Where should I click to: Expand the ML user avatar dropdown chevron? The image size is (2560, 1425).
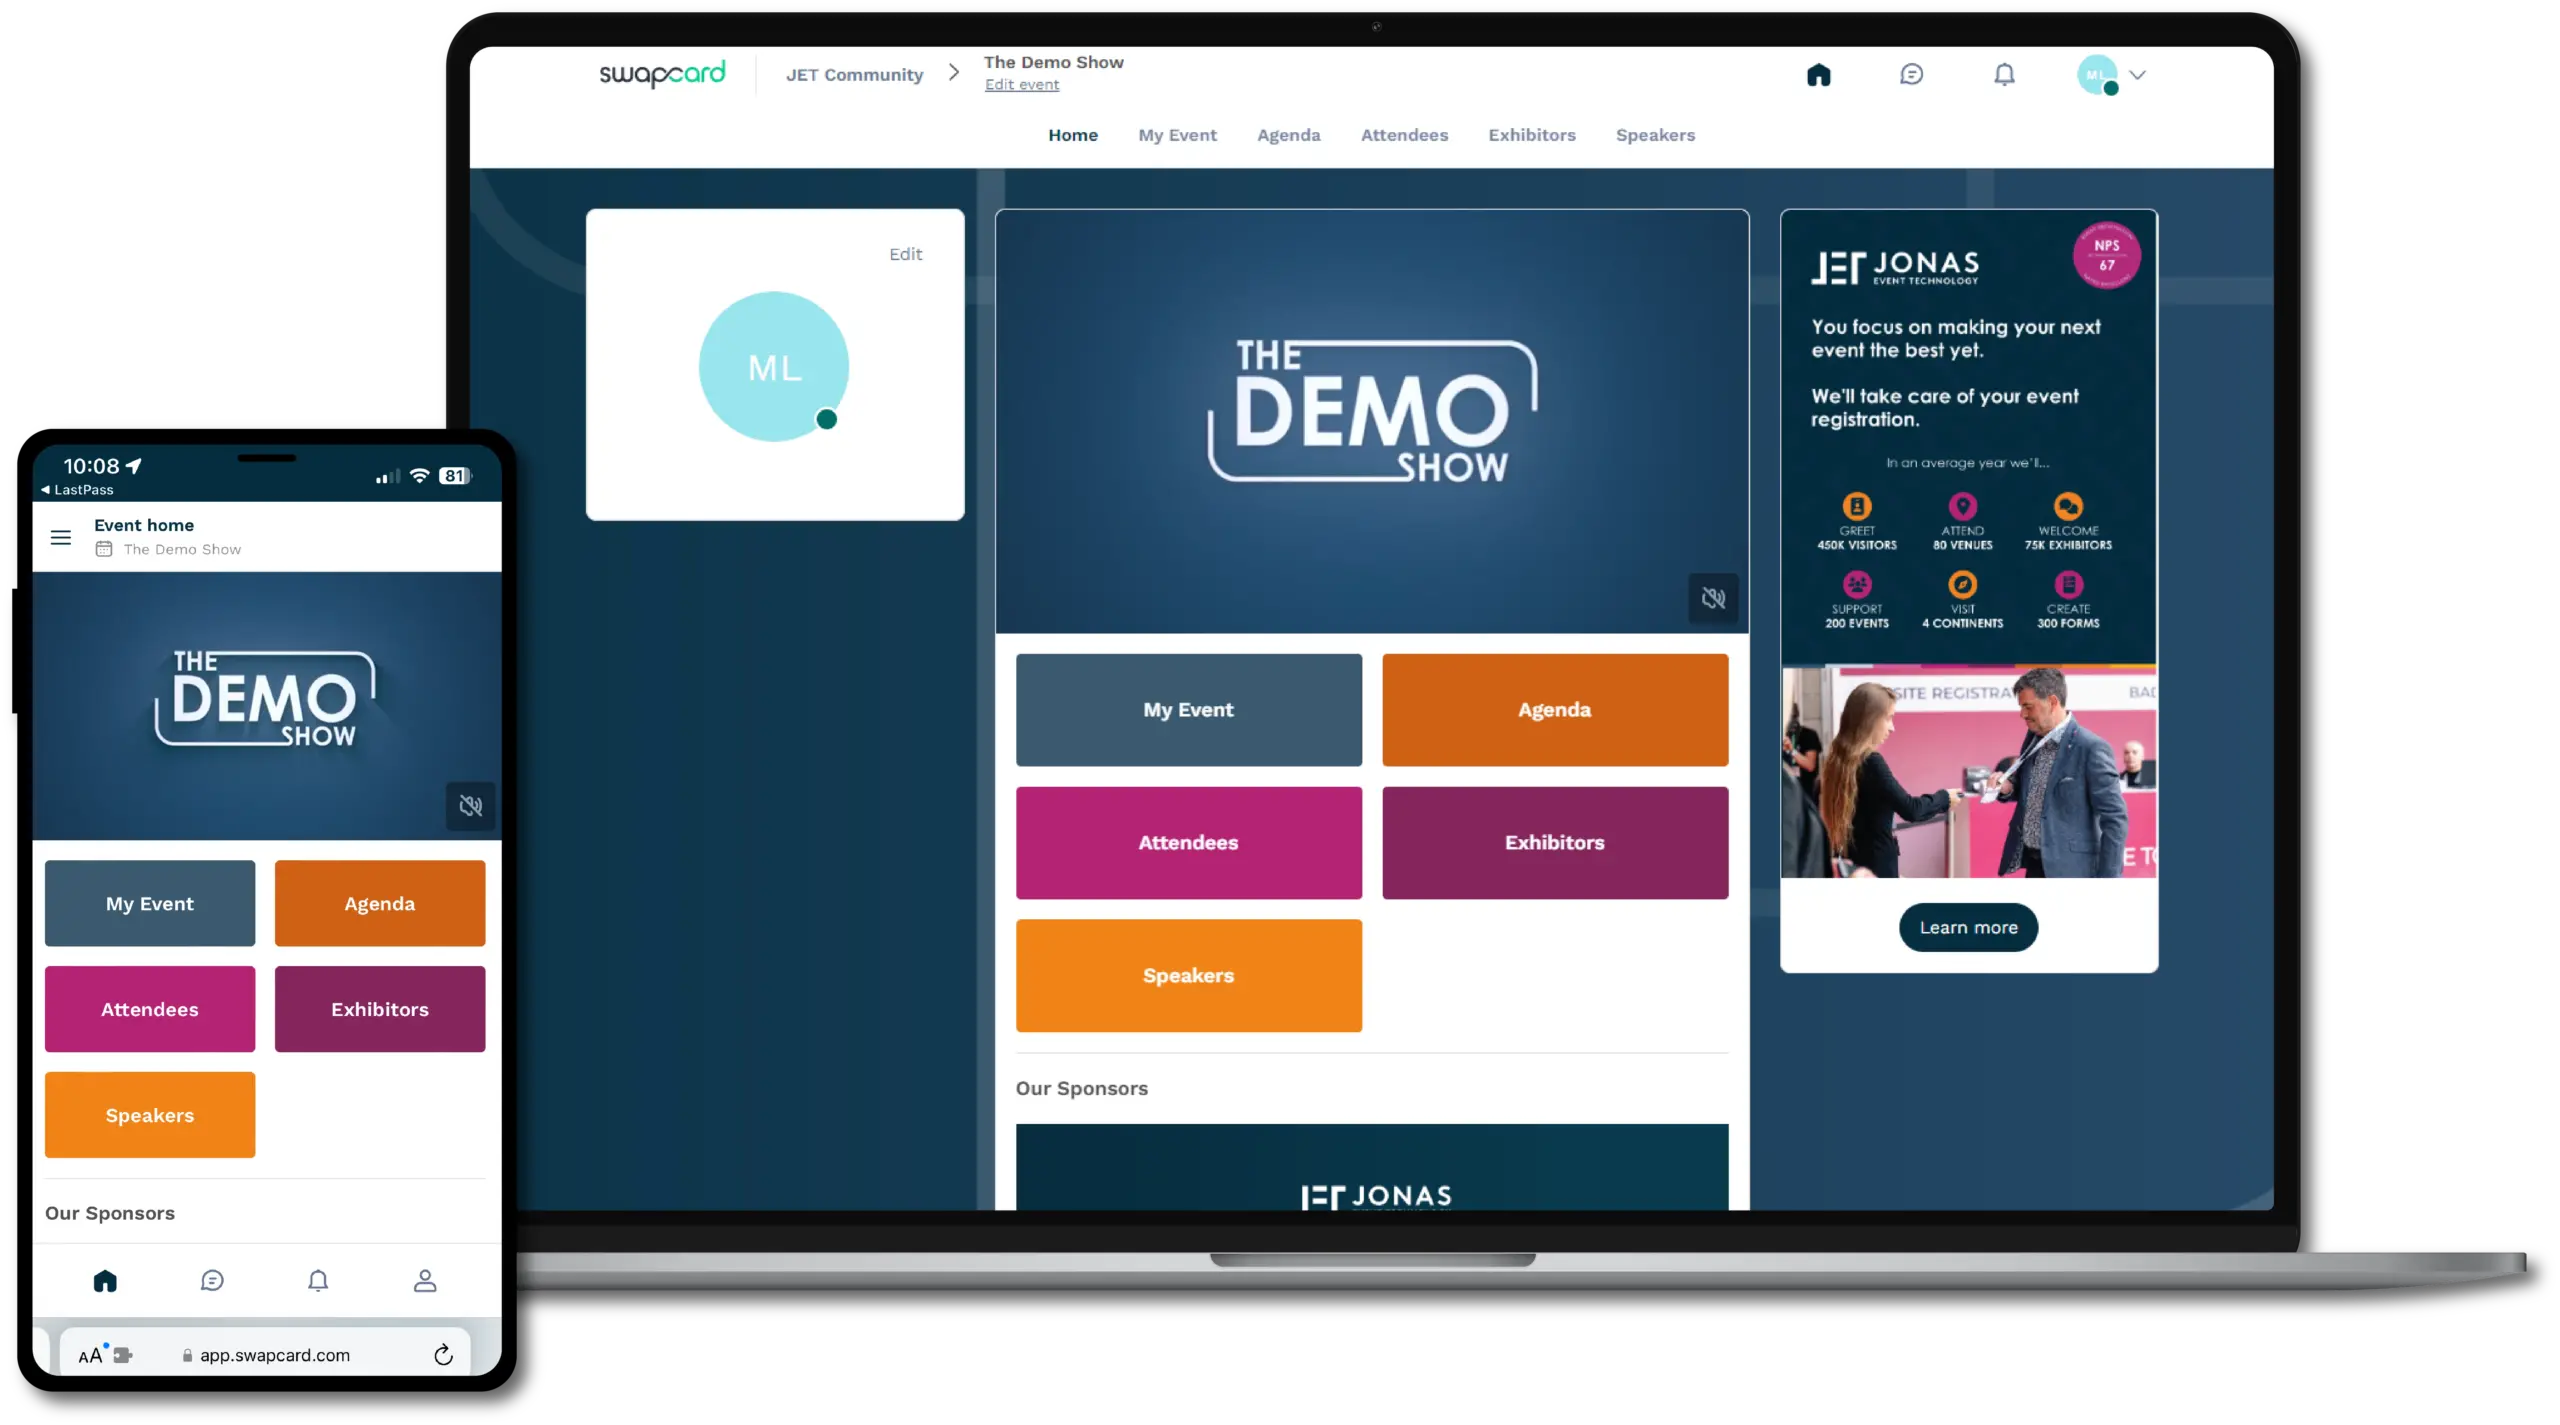click(2138, 75)
